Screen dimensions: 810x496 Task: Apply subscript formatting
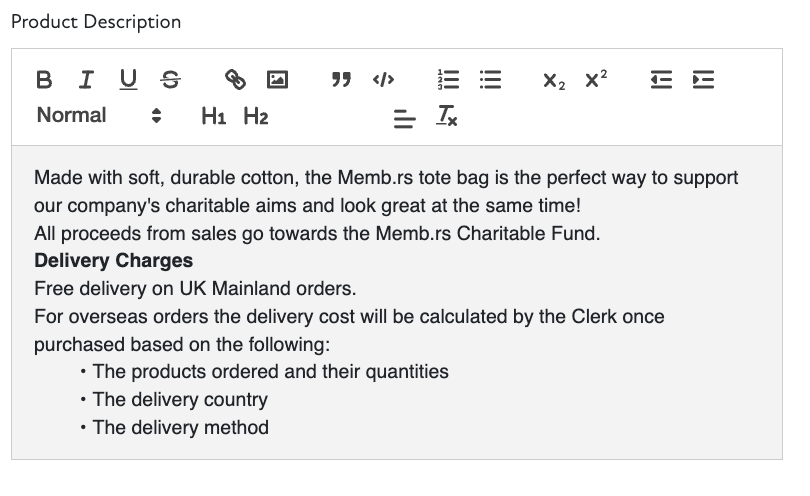click(554, 80)
